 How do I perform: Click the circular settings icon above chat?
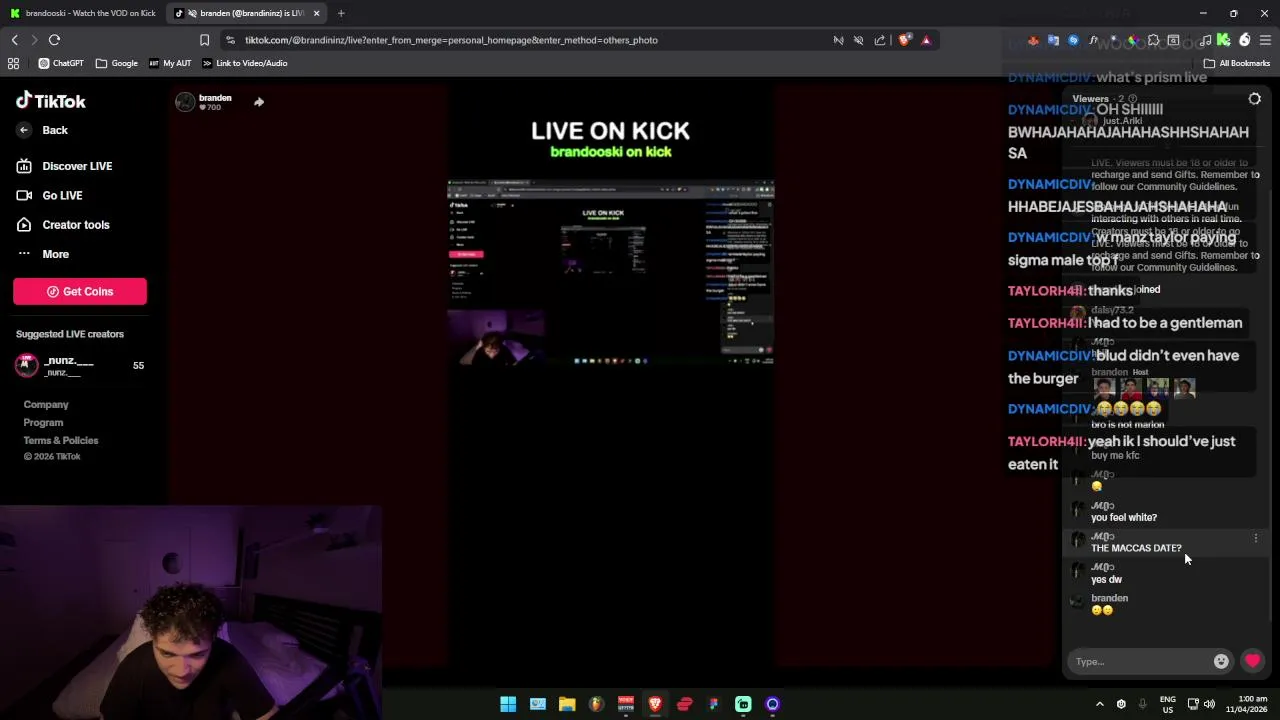(1255, 99)
